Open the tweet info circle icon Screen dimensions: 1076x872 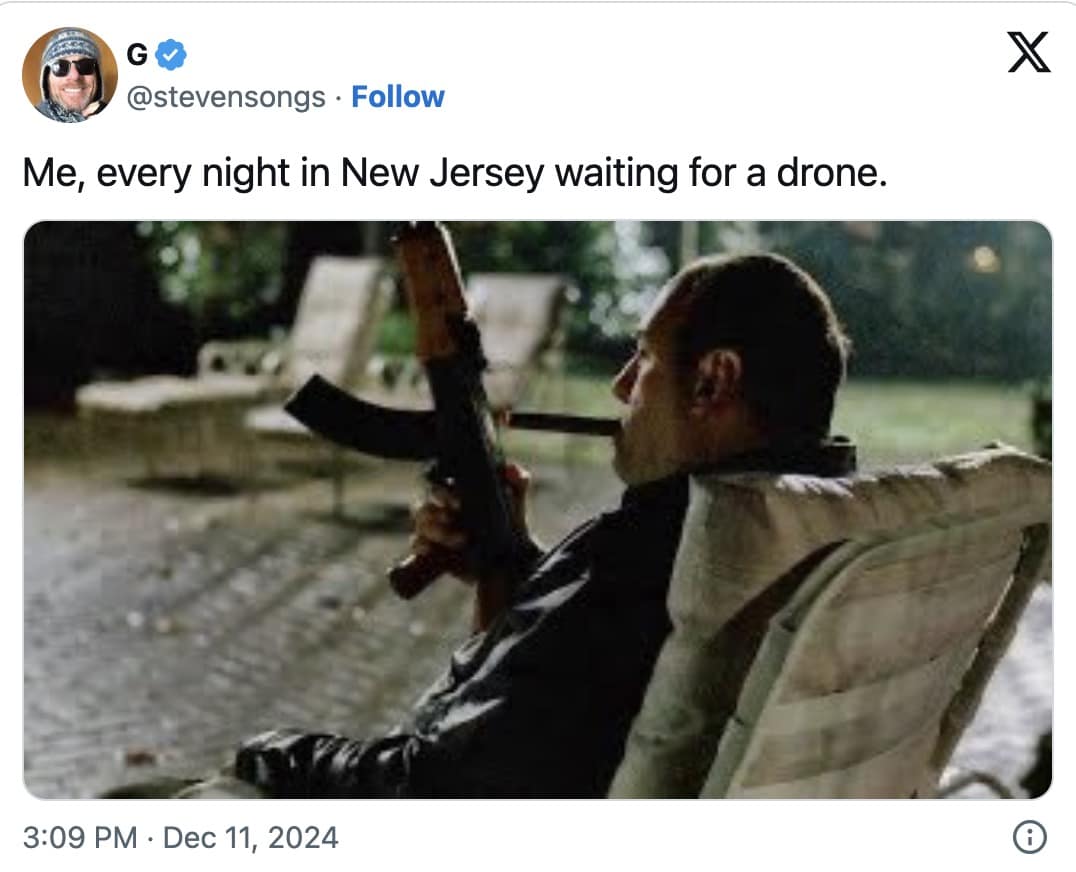pyautogui.click(x=1030, y=838)
